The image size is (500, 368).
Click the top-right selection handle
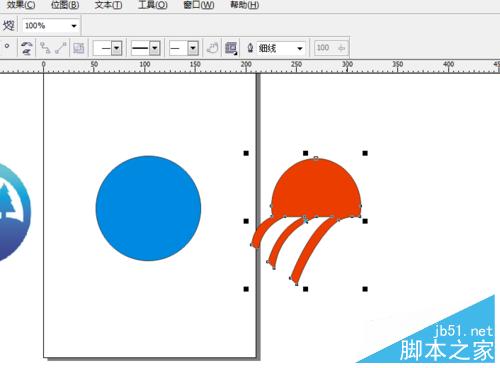[x=365, y=153]
